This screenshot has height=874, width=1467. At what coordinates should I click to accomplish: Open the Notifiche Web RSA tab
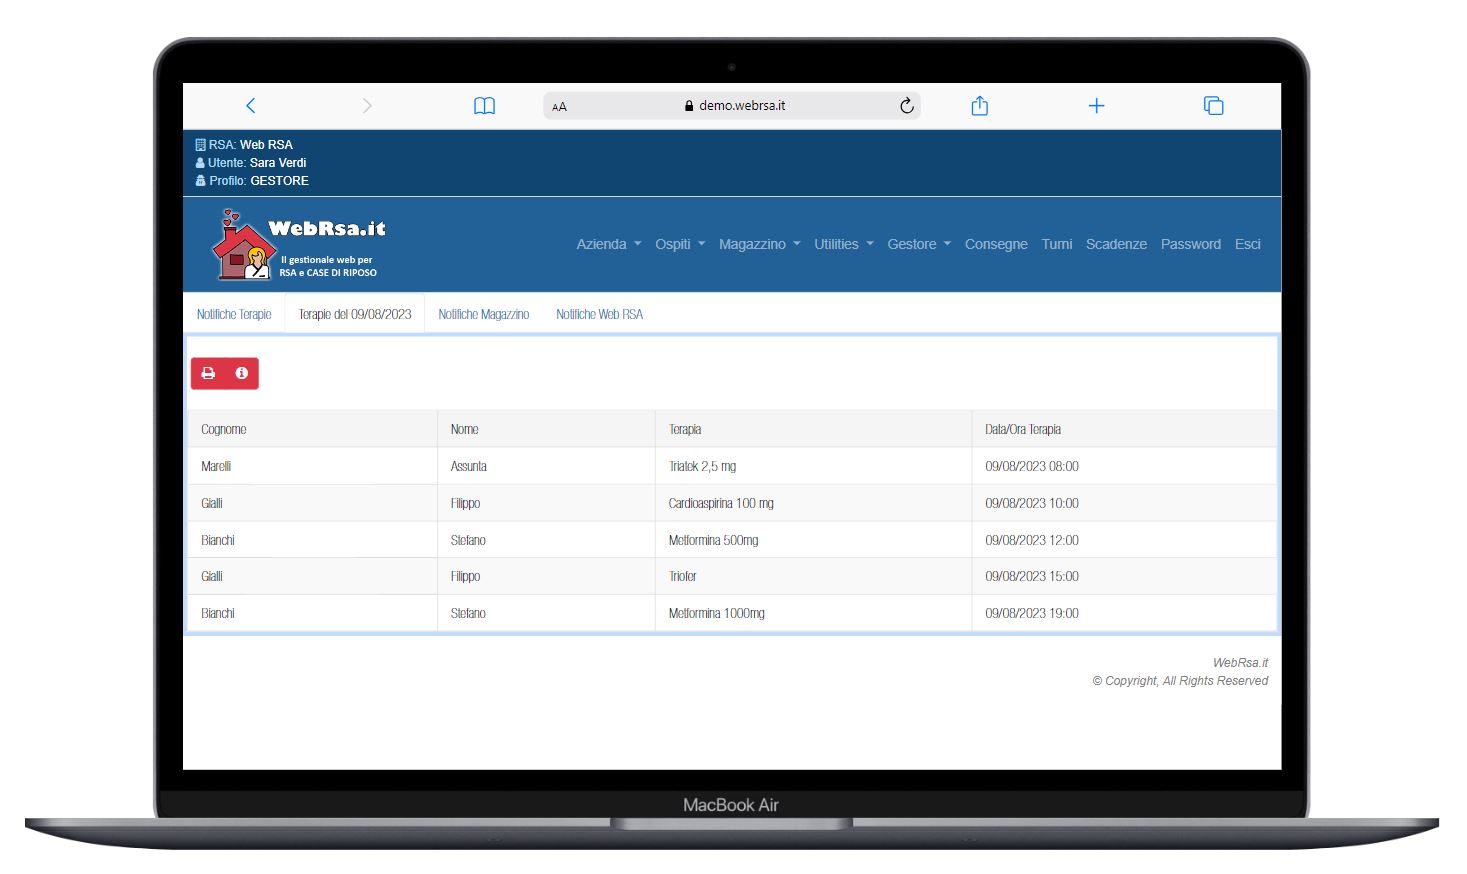point(599,314)
